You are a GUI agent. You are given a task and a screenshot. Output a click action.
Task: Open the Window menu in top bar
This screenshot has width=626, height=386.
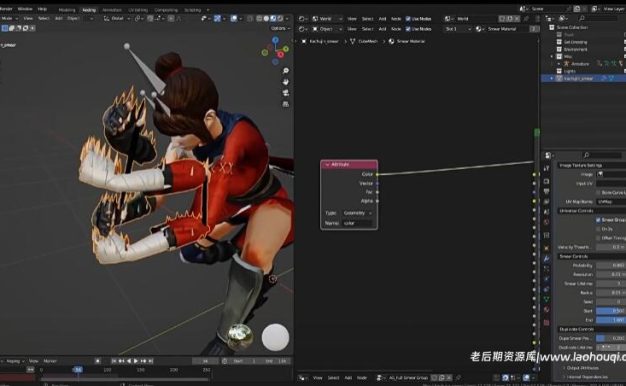point(25,9)
